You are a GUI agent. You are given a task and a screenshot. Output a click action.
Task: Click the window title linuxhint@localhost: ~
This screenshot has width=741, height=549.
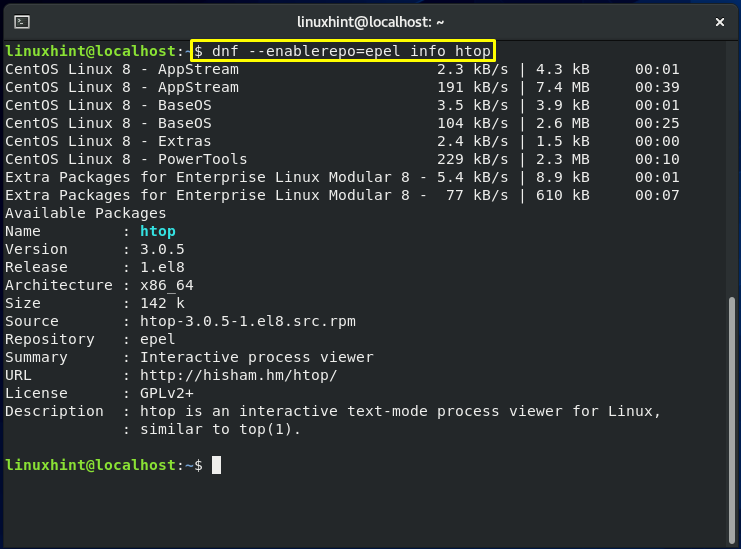click(370, 22)
